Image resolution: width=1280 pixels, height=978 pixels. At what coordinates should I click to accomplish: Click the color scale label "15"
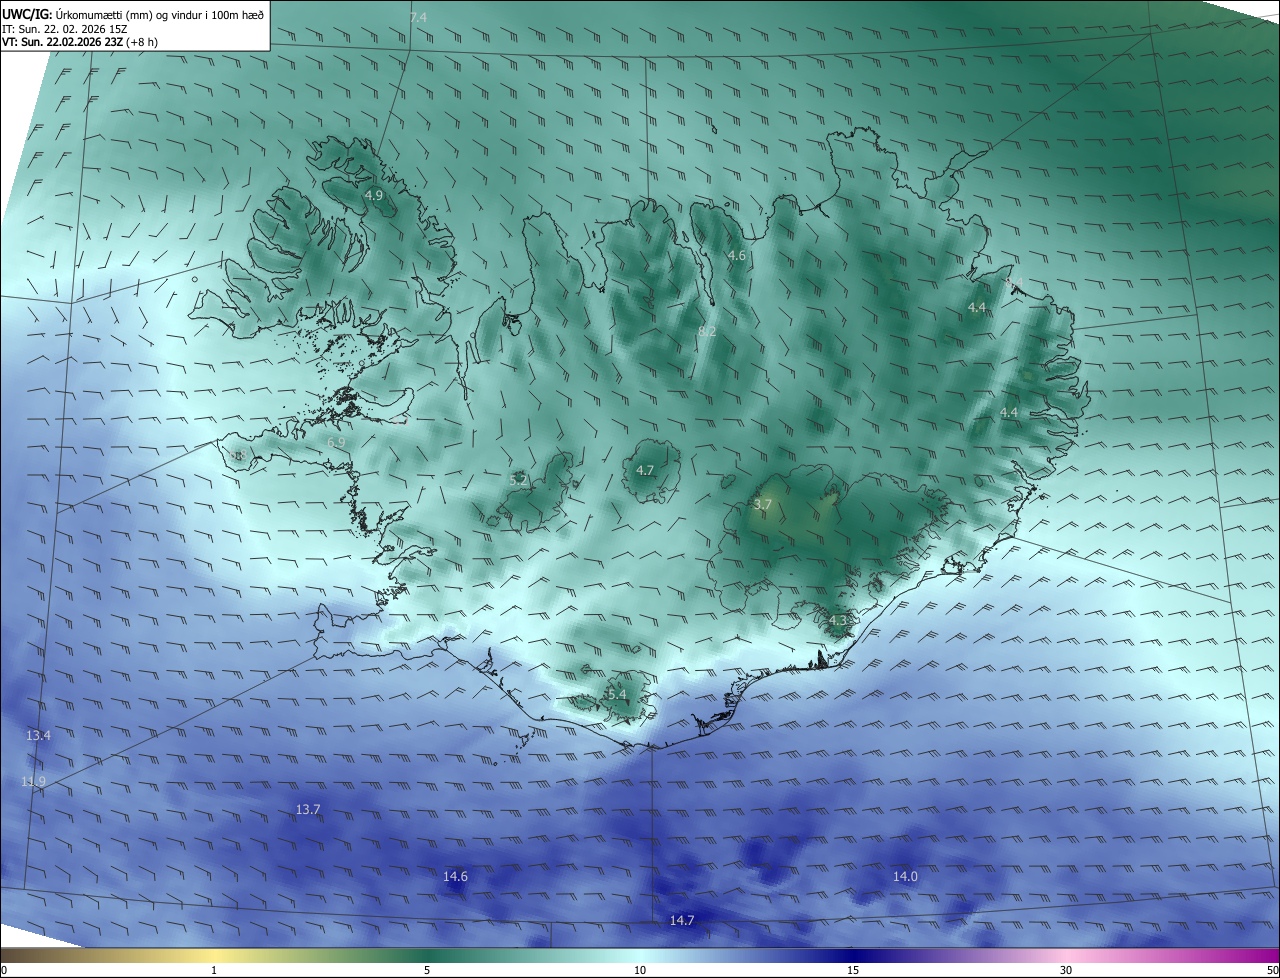(x=853, y=970)
